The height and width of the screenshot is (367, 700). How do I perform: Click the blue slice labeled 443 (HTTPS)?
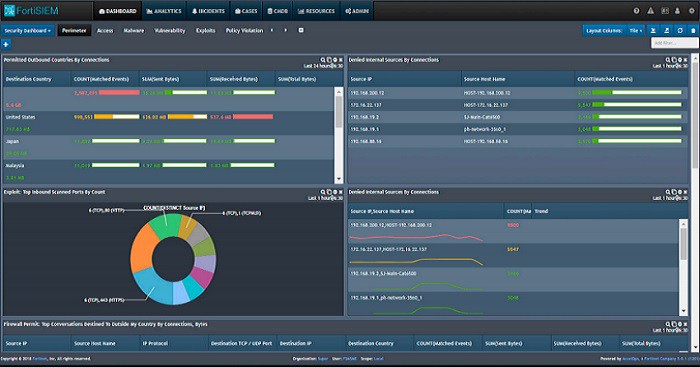154,286
